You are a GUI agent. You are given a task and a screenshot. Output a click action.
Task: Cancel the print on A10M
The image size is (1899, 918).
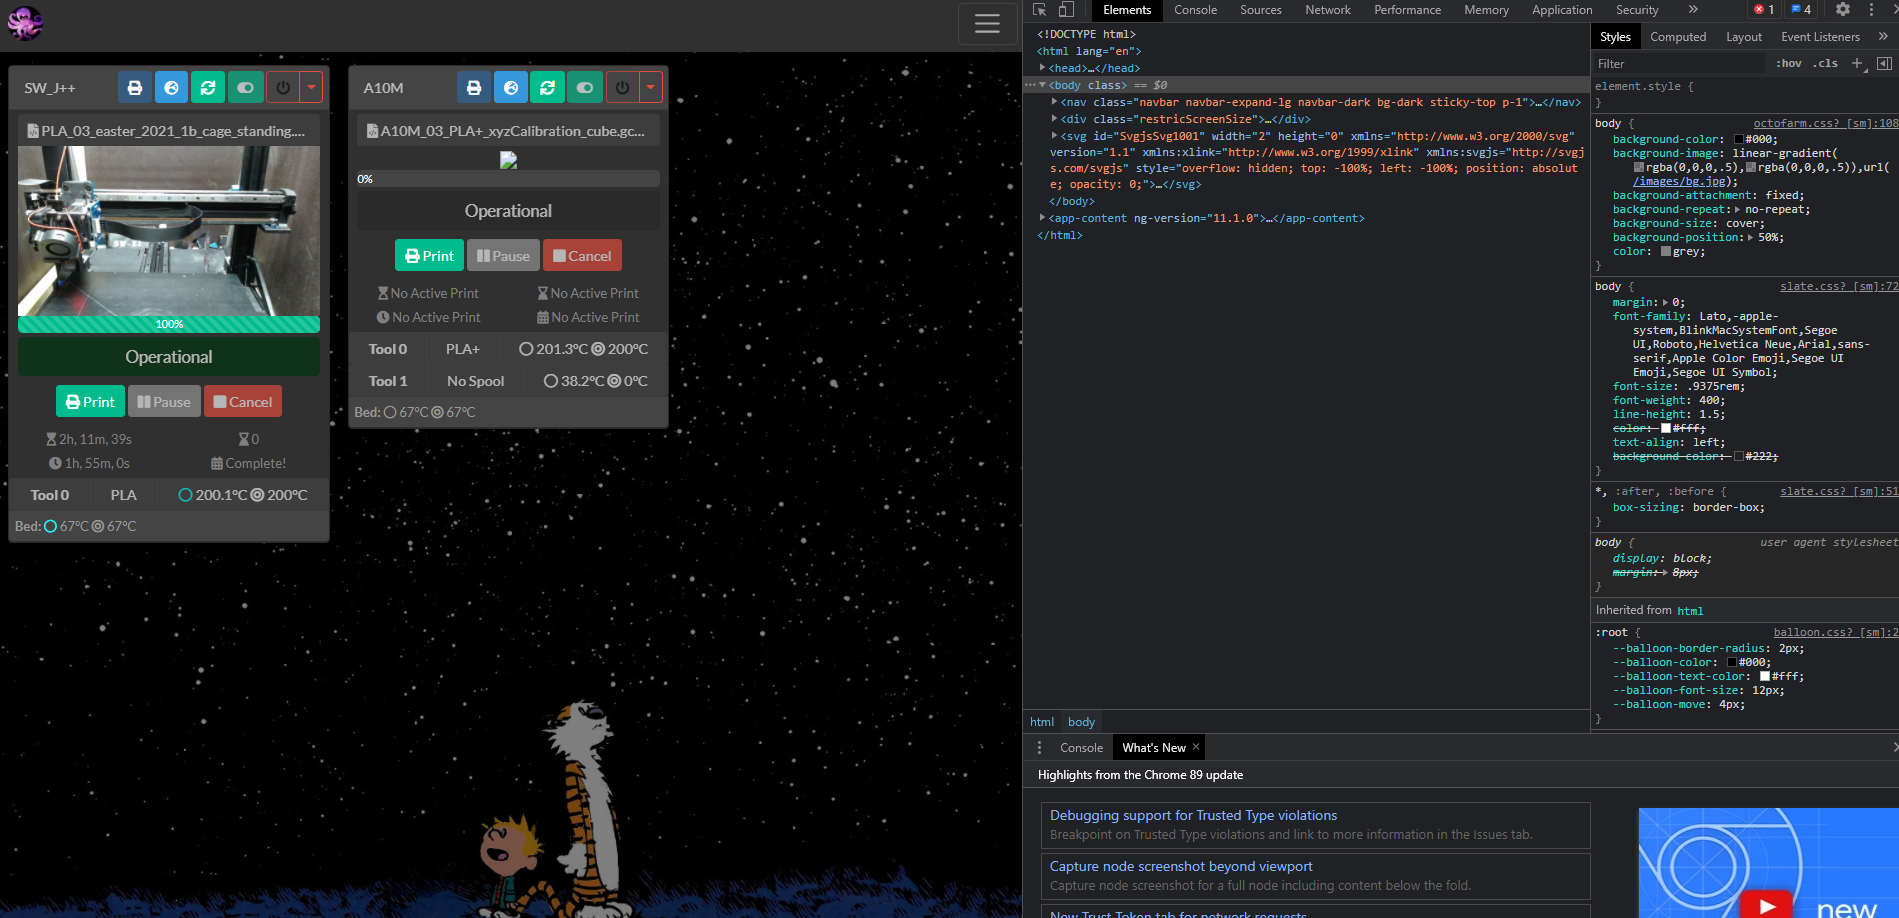(582, 255)
